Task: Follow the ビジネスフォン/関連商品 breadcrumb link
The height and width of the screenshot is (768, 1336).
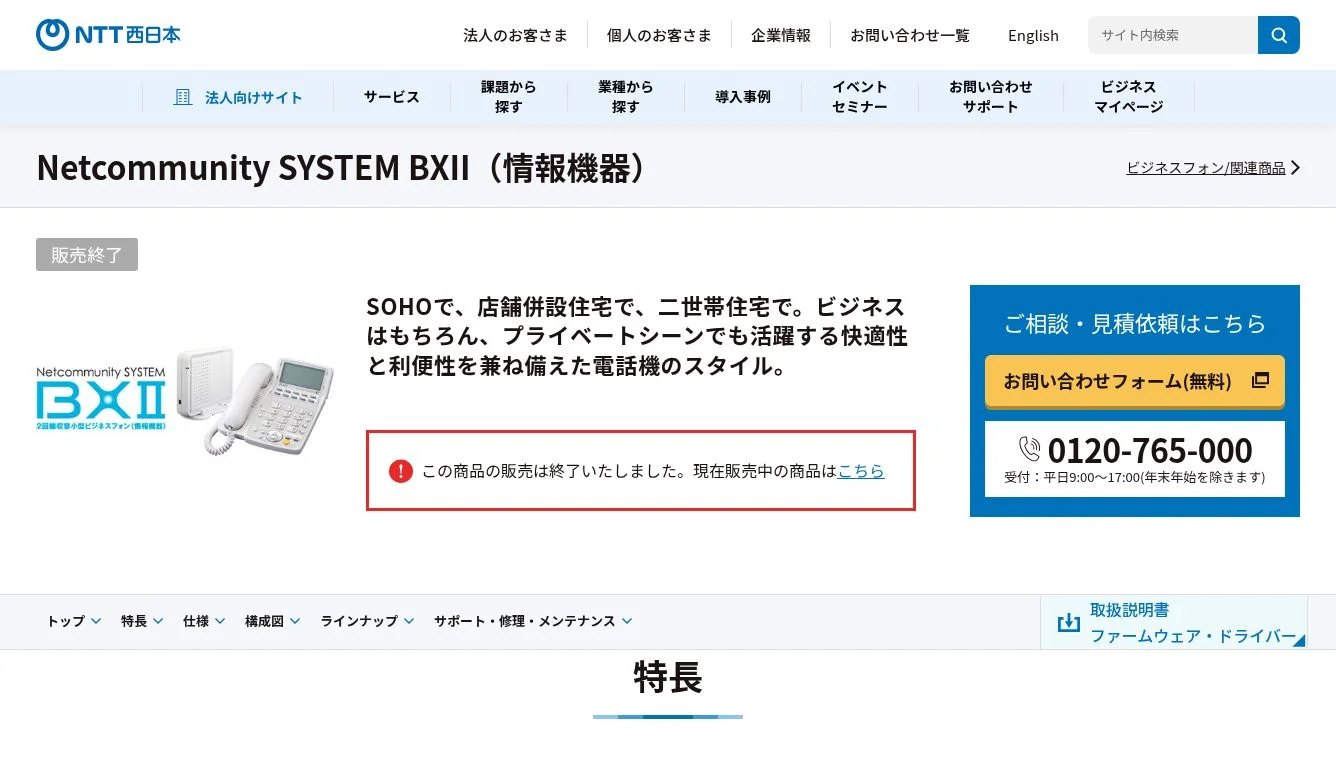Action: pos(1206,168)
